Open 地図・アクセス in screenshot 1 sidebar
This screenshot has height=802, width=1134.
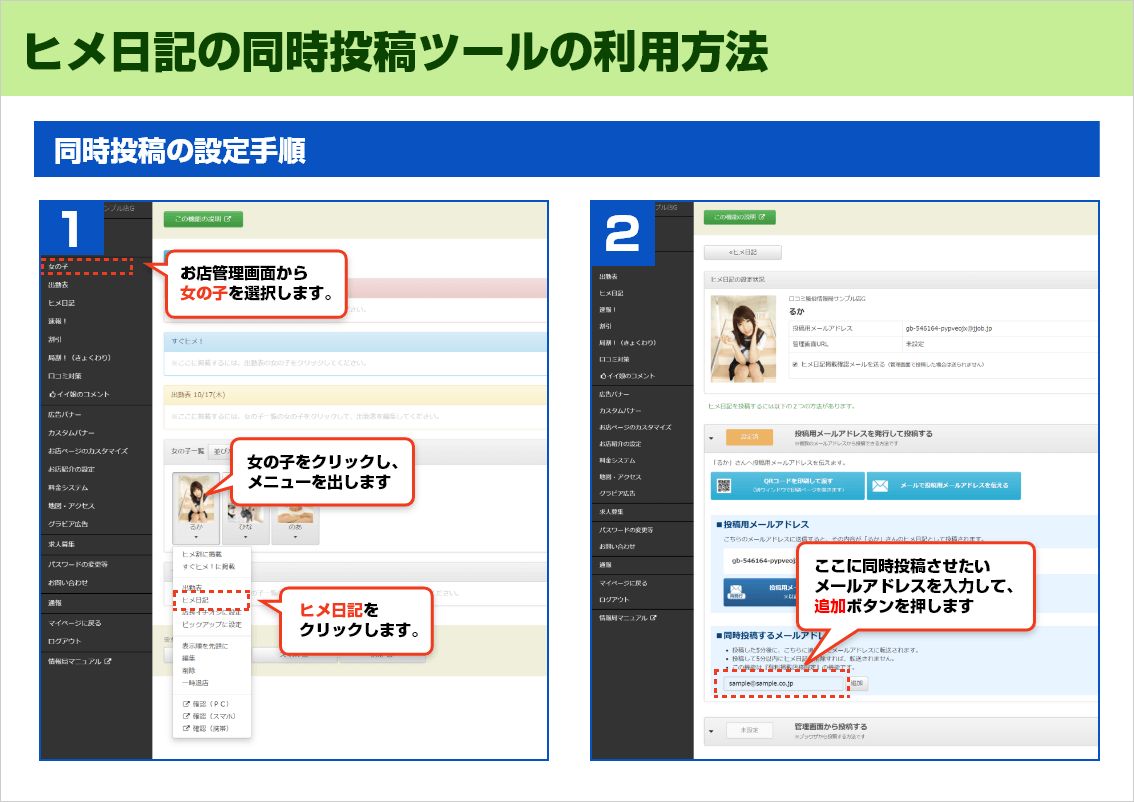72,505
